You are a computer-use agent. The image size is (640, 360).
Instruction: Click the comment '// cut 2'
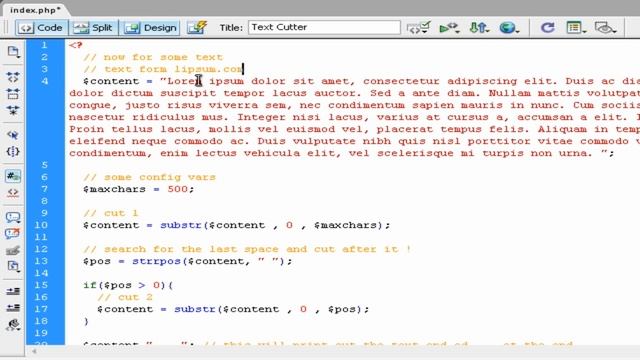coord(125,297)
